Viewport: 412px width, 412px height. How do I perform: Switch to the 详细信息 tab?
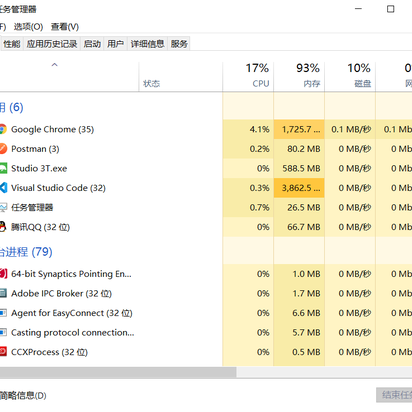(147, 44)
